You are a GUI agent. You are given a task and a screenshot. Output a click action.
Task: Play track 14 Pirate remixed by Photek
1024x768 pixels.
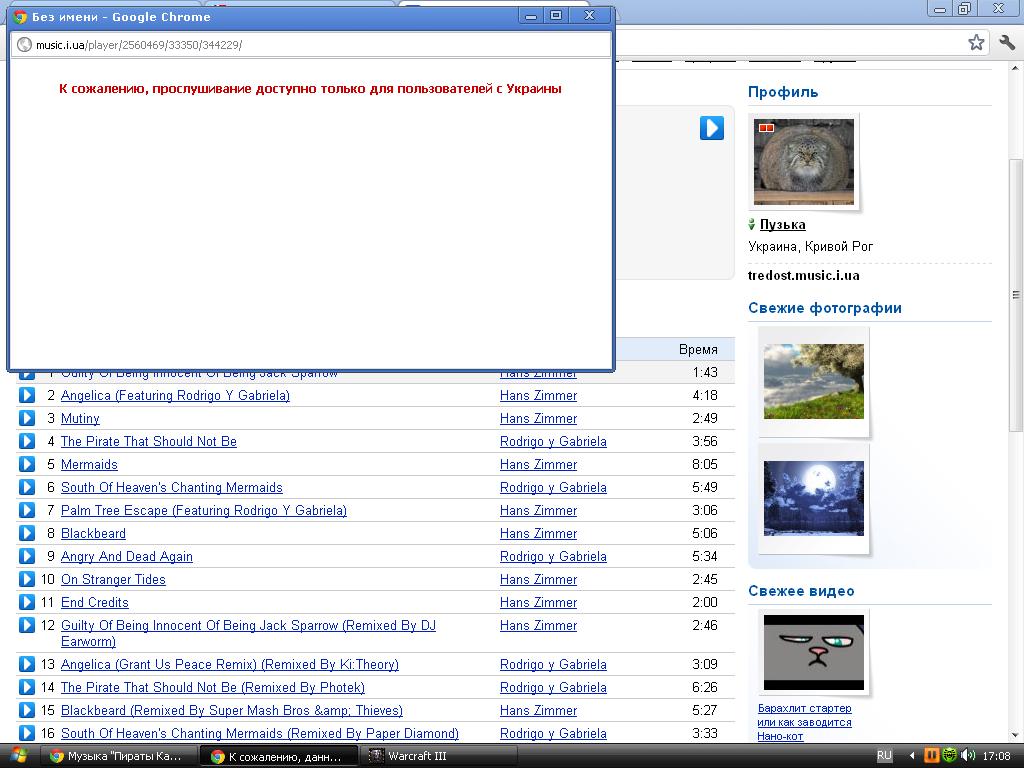point(27,687)
